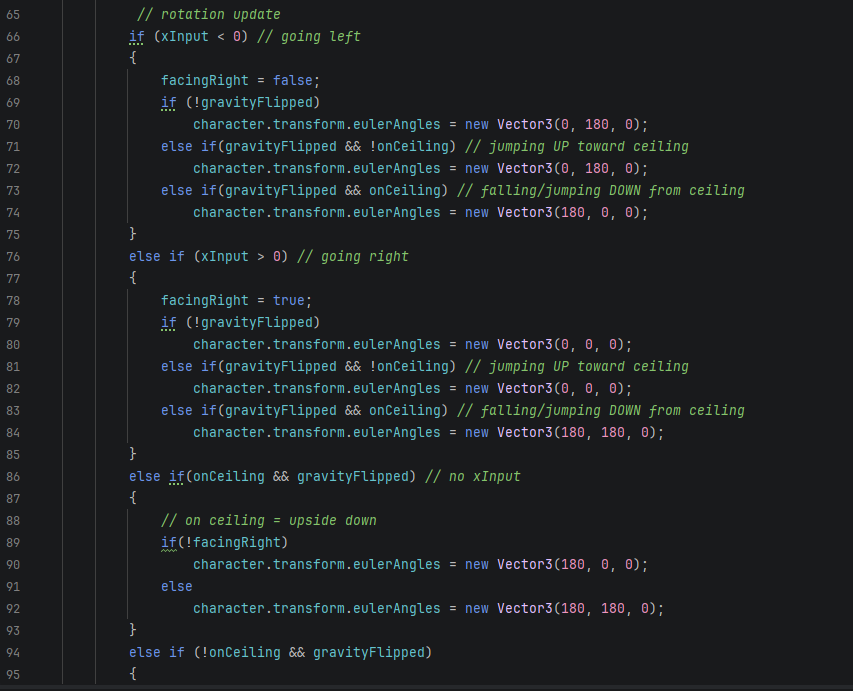
Task: Click the else keyword on line 91
Action: tap(176, 586)
